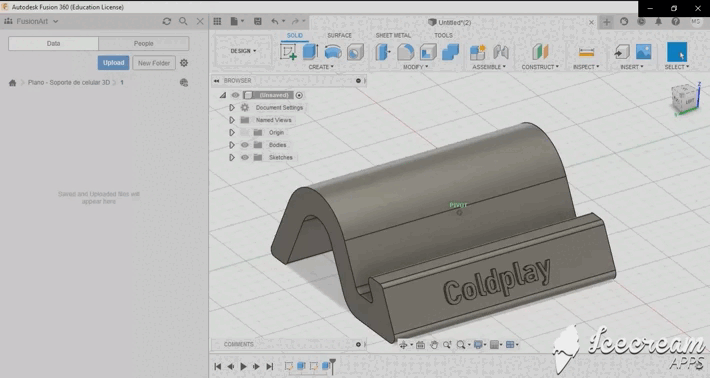Open the data panel settings gear
The width and height of the screenshot is (710, 378).
tap(184, 63)
